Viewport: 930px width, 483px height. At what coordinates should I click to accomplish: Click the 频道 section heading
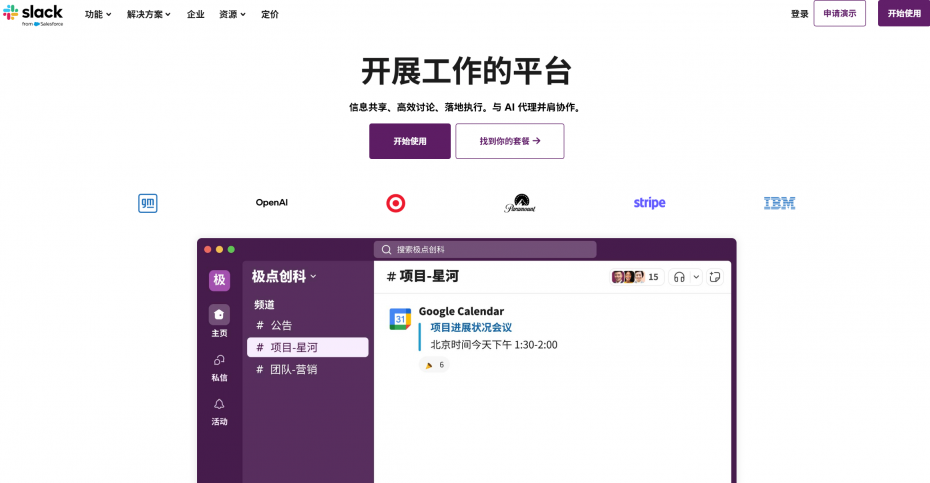click(x=265, y=305)
